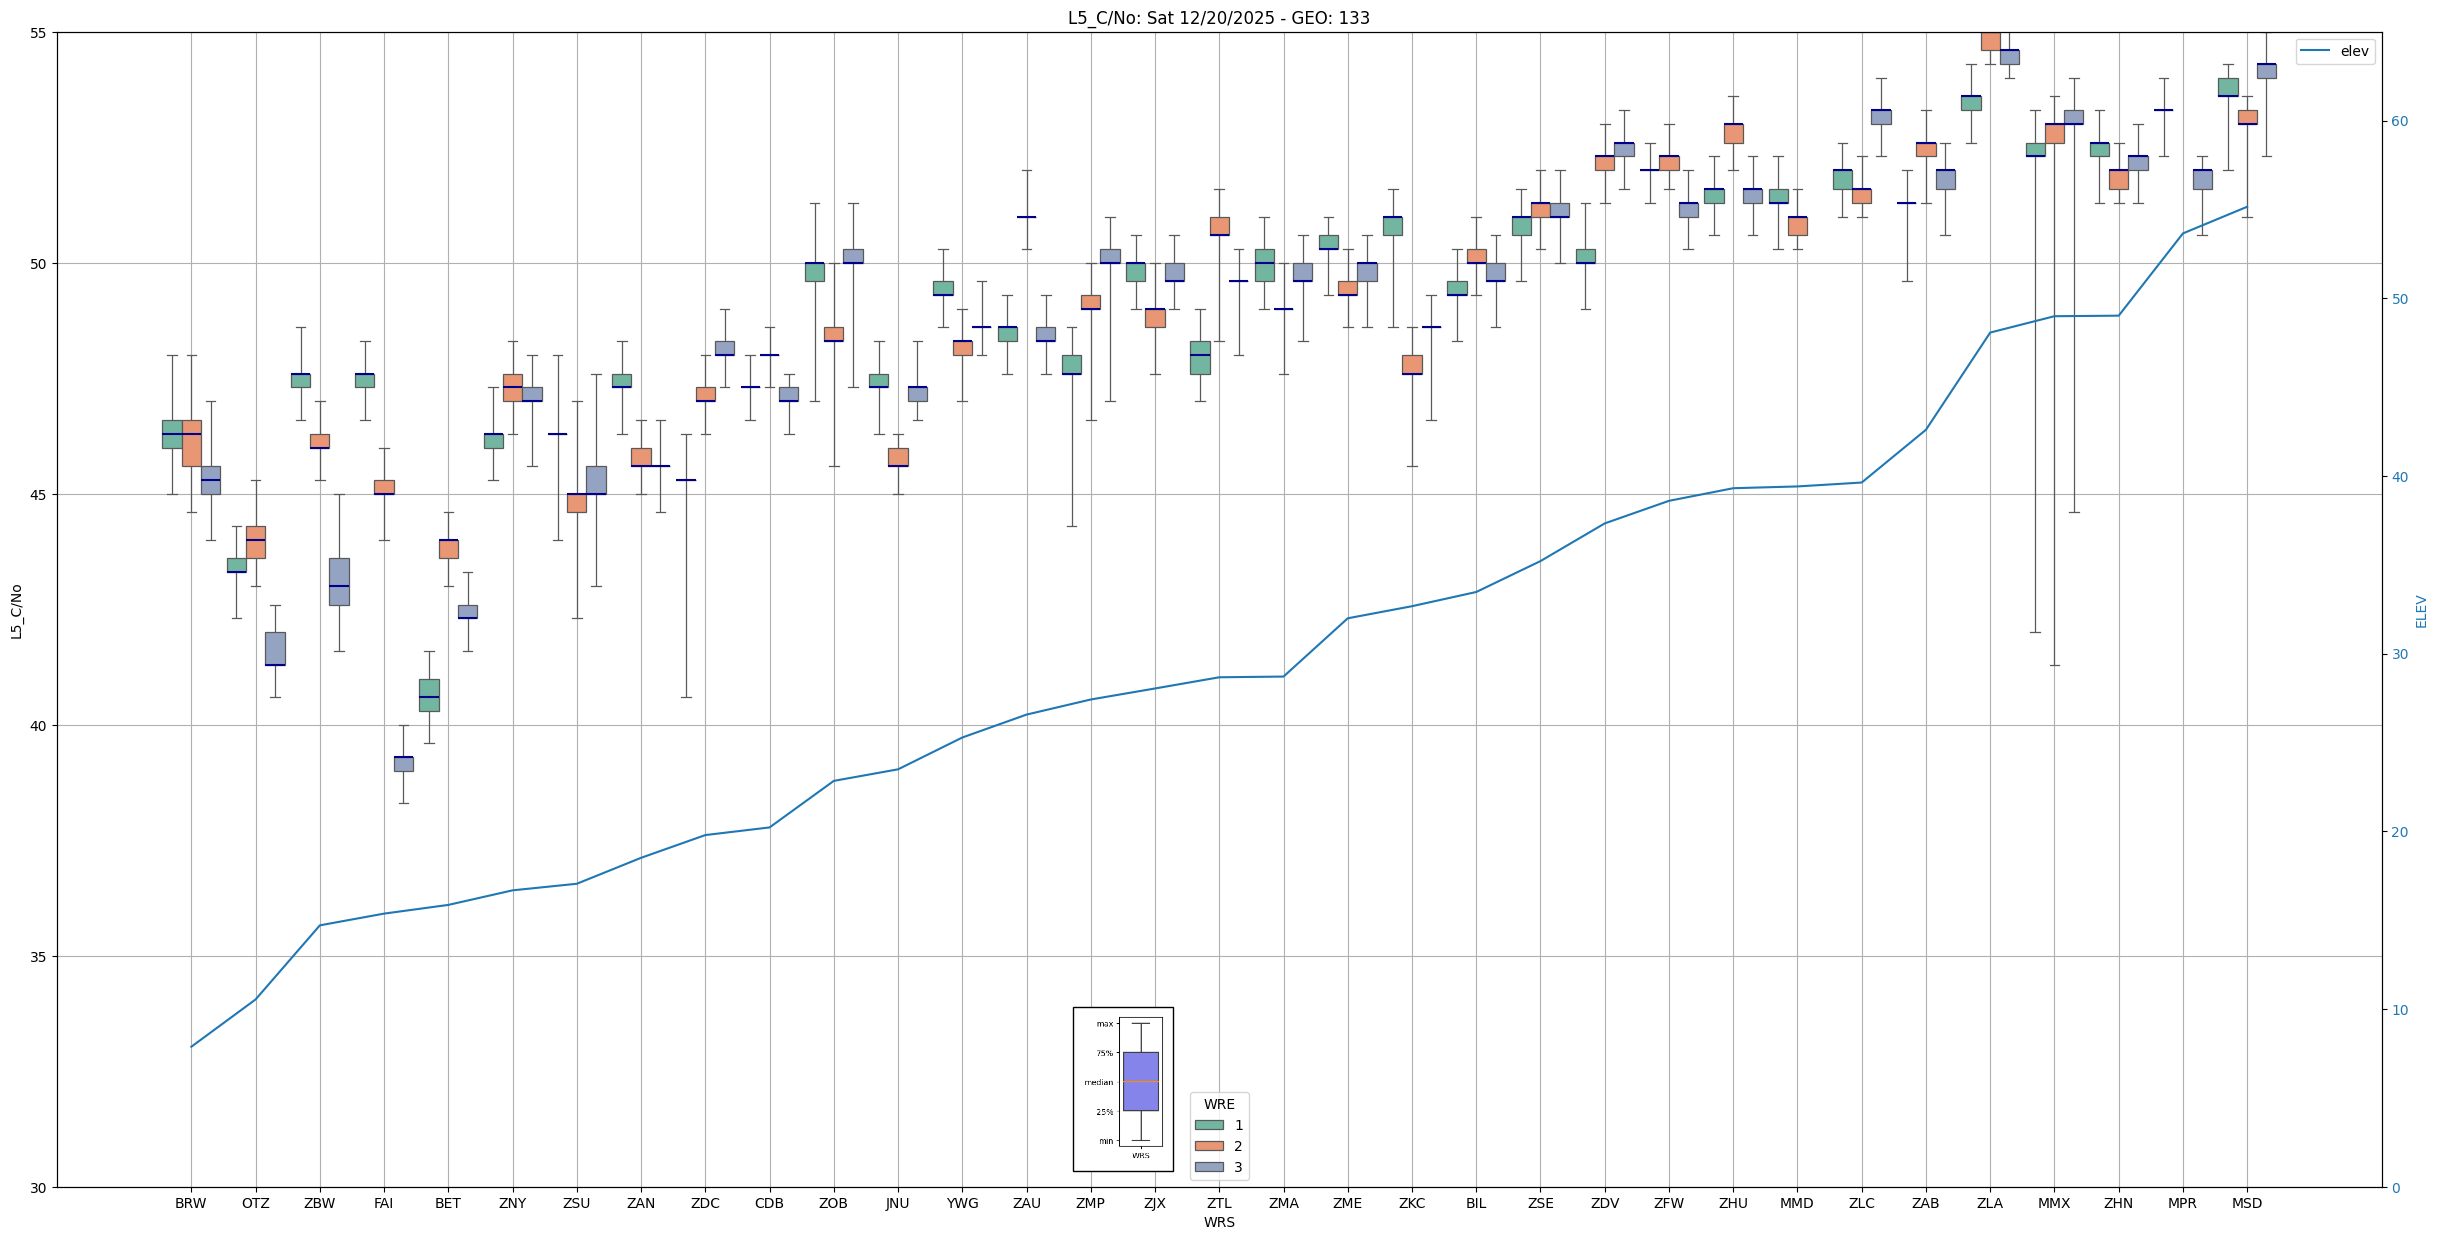Click the orange WRE 2 legend swatch
The image size is (2438, 1240).
pos(1208,1146)
